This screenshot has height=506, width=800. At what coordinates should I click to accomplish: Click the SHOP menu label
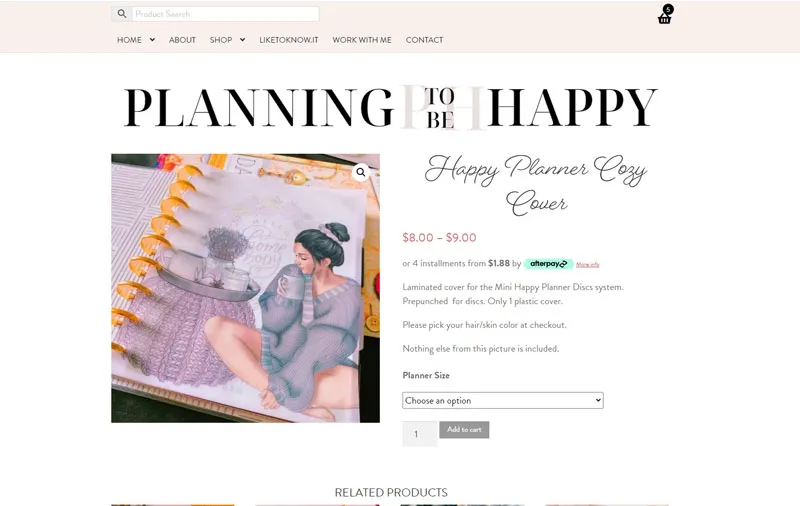click(x=221, y=40)
